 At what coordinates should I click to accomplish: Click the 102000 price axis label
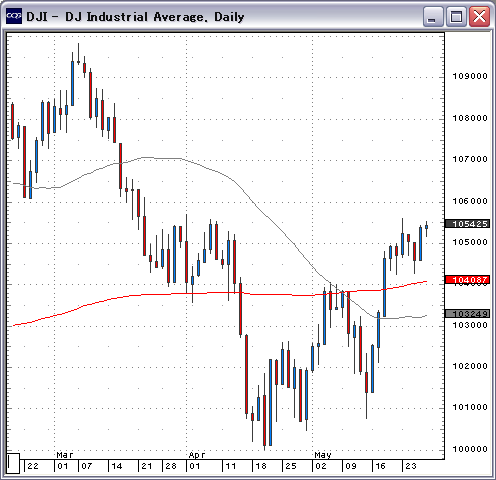470,366
